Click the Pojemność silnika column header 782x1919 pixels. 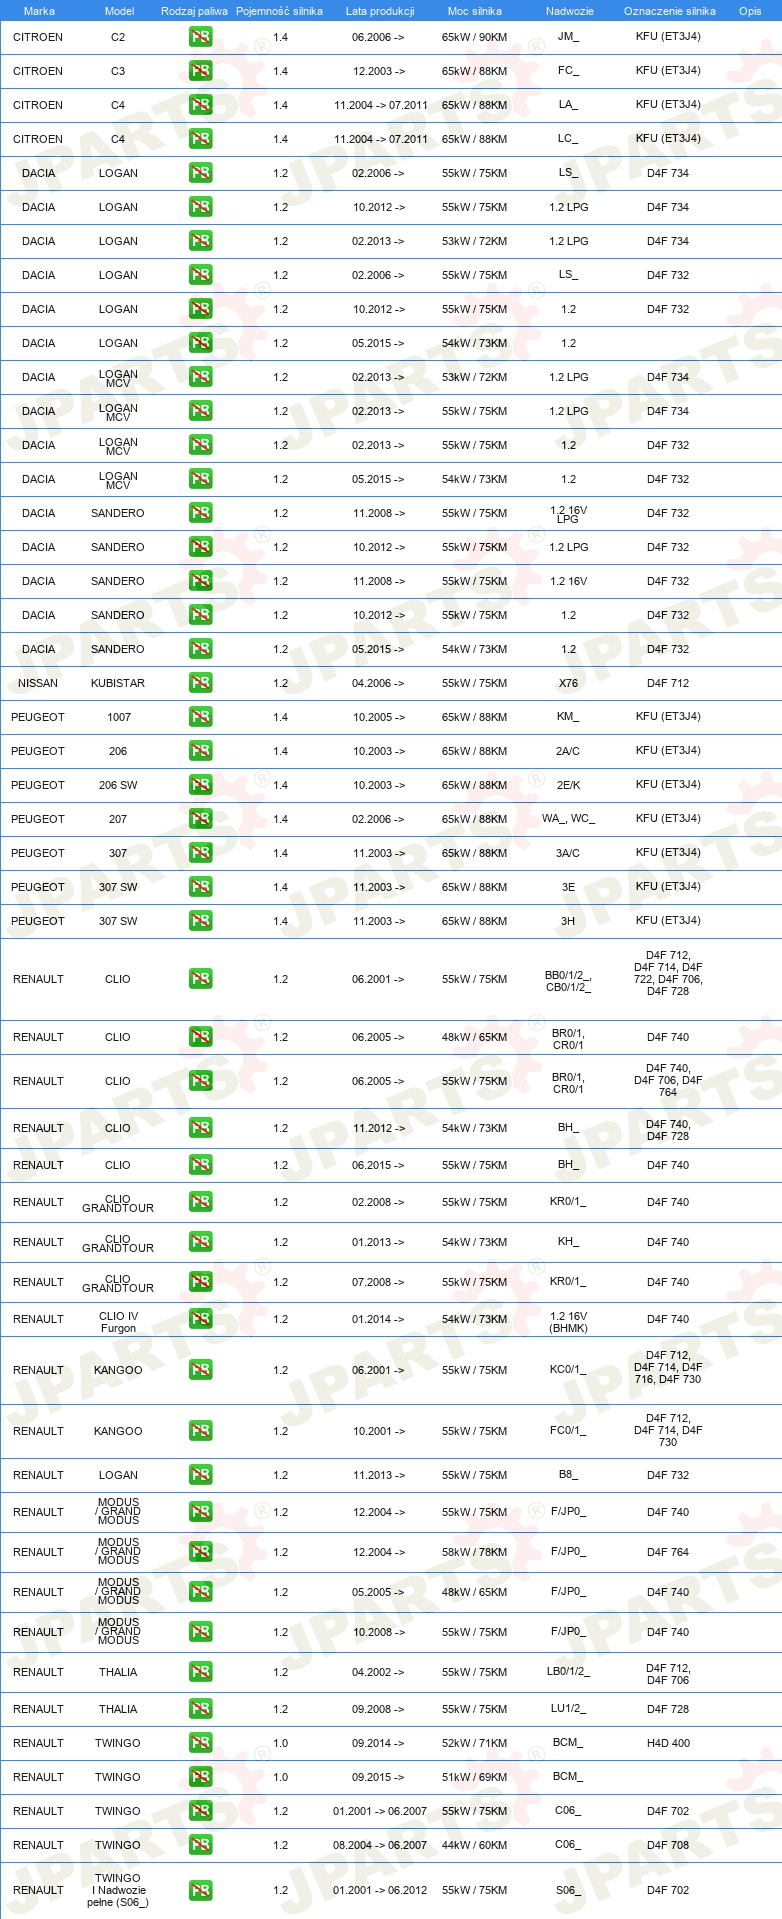tap(279, 11)
